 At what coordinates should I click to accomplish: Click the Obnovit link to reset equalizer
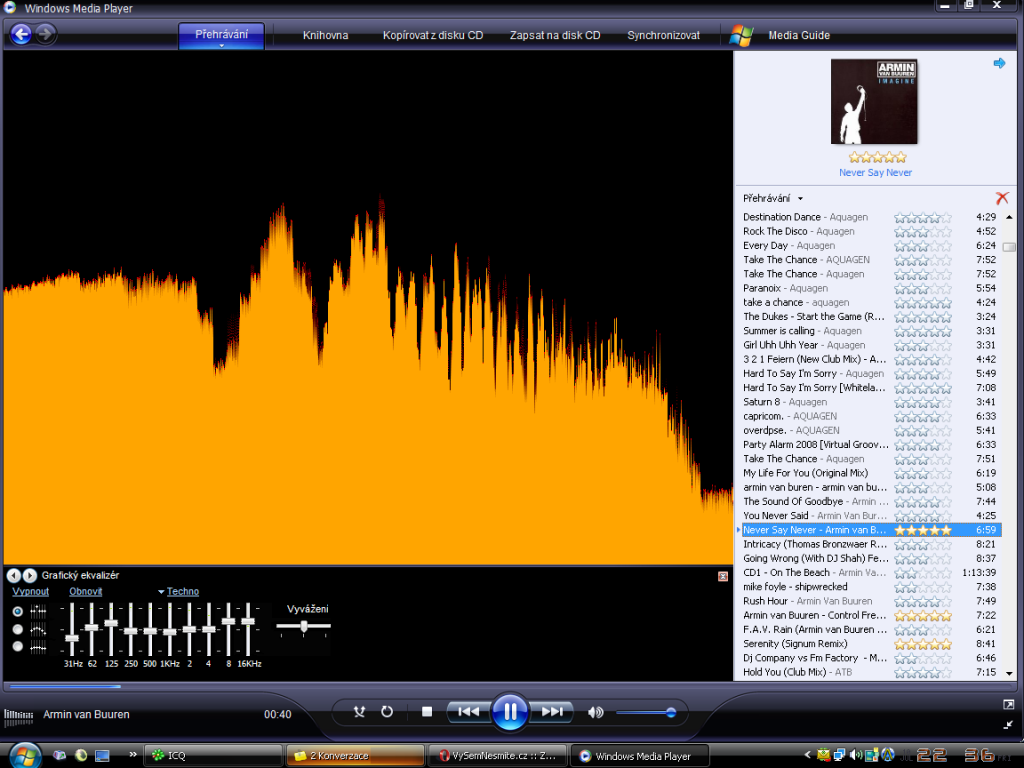point(86,592)
